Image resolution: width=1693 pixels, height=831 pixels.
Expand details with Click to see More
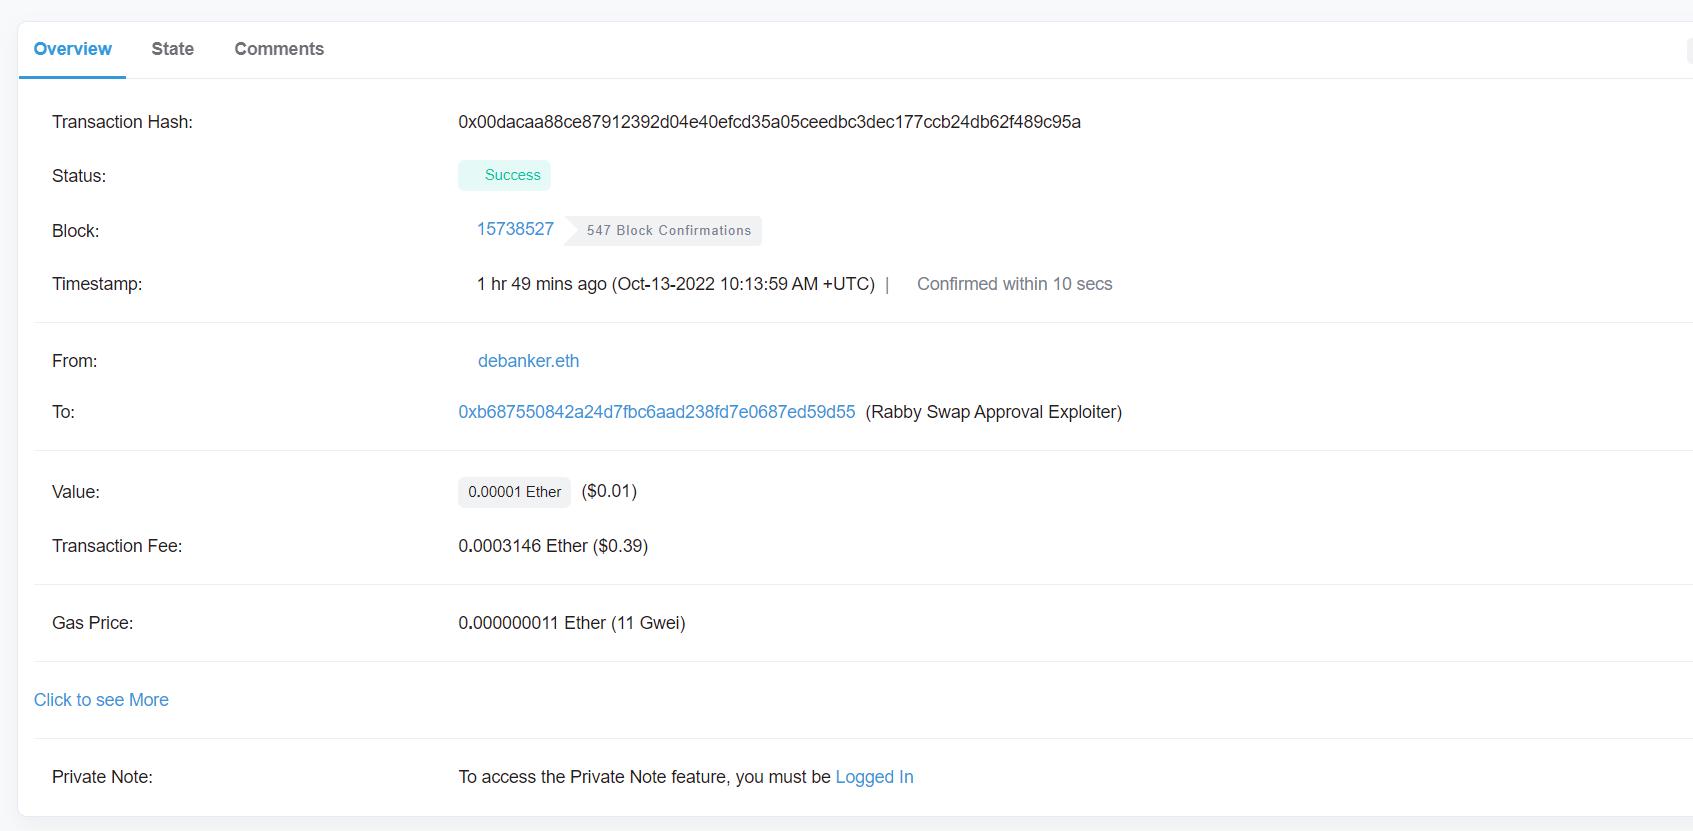coord(101,700)
